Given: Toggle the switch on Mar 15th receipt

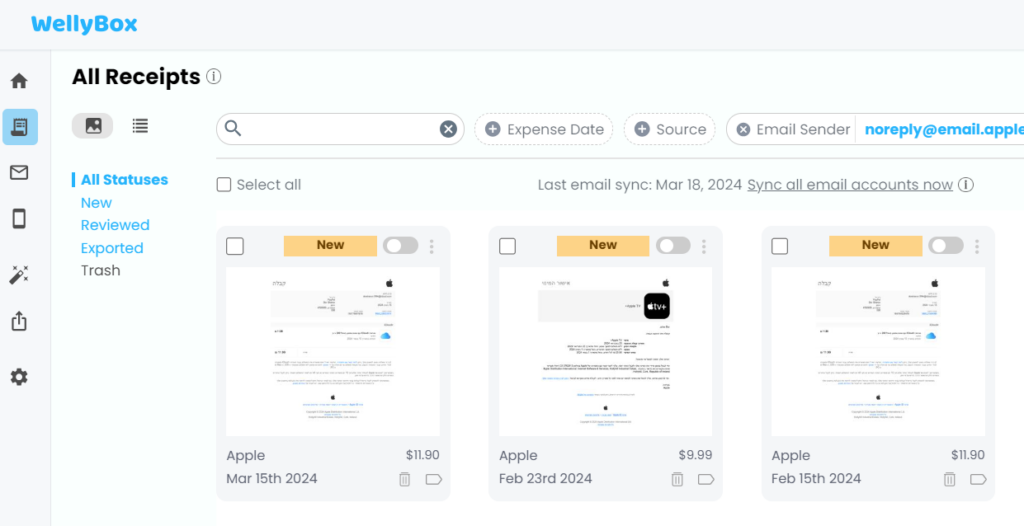Looking at the screenshot, I should tap(400, 246).
